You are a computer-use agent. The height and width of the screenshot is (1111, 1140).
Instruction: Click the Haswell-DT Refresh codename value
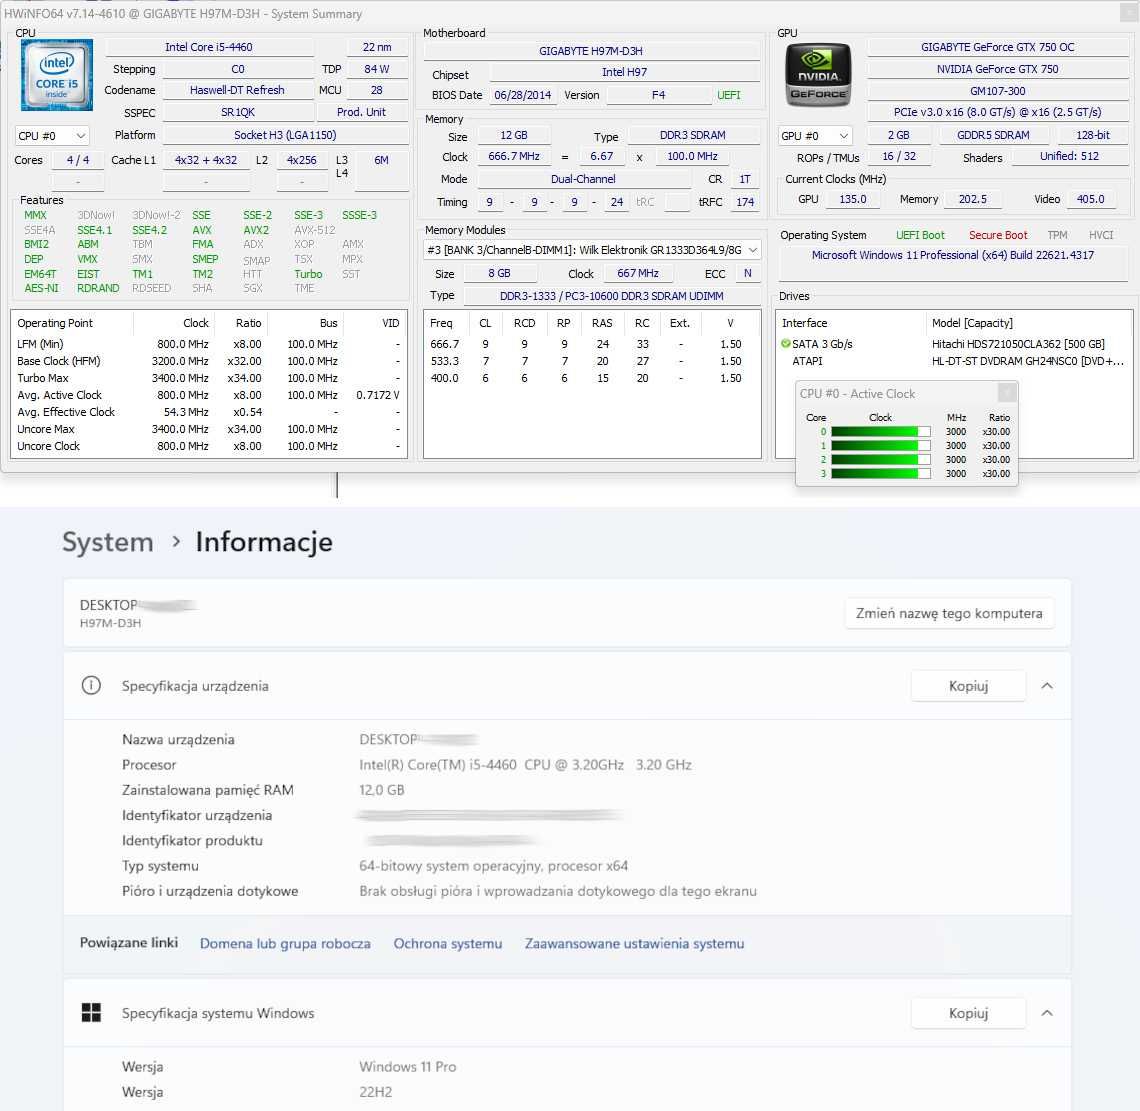(238, 90)
